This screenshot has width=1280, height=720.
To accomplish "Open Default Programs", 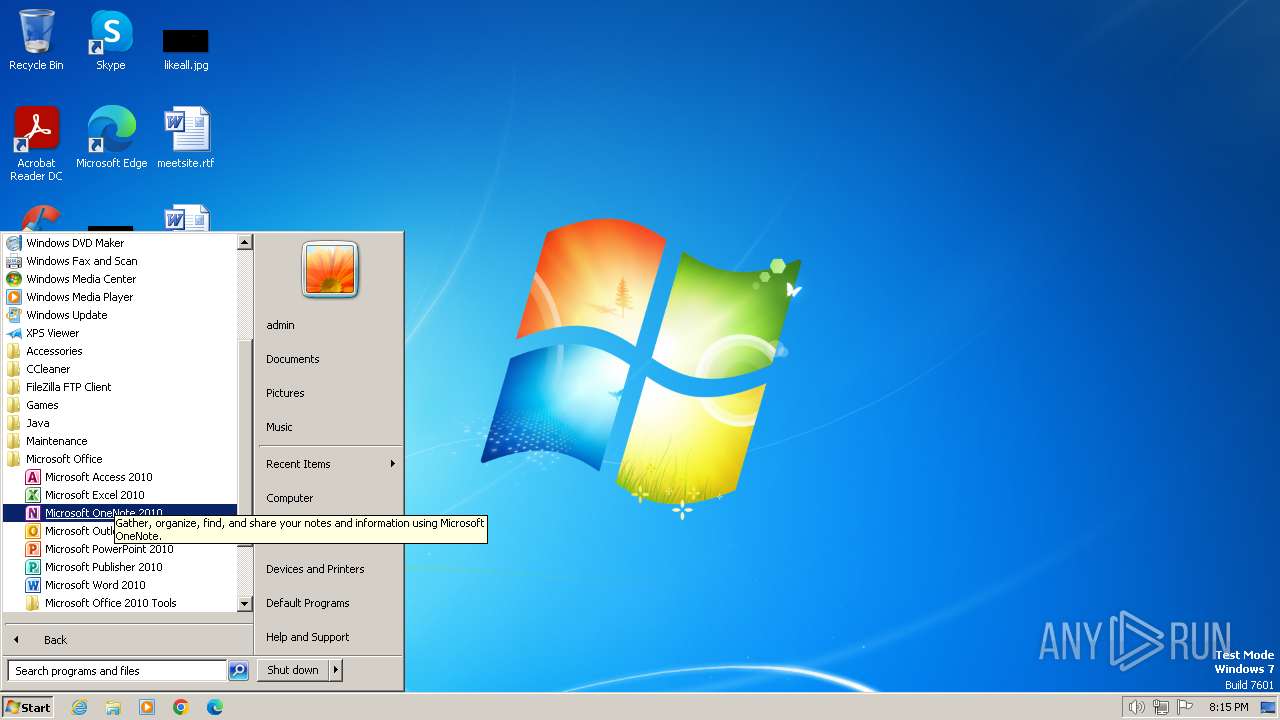I will (x=329, y=603).
